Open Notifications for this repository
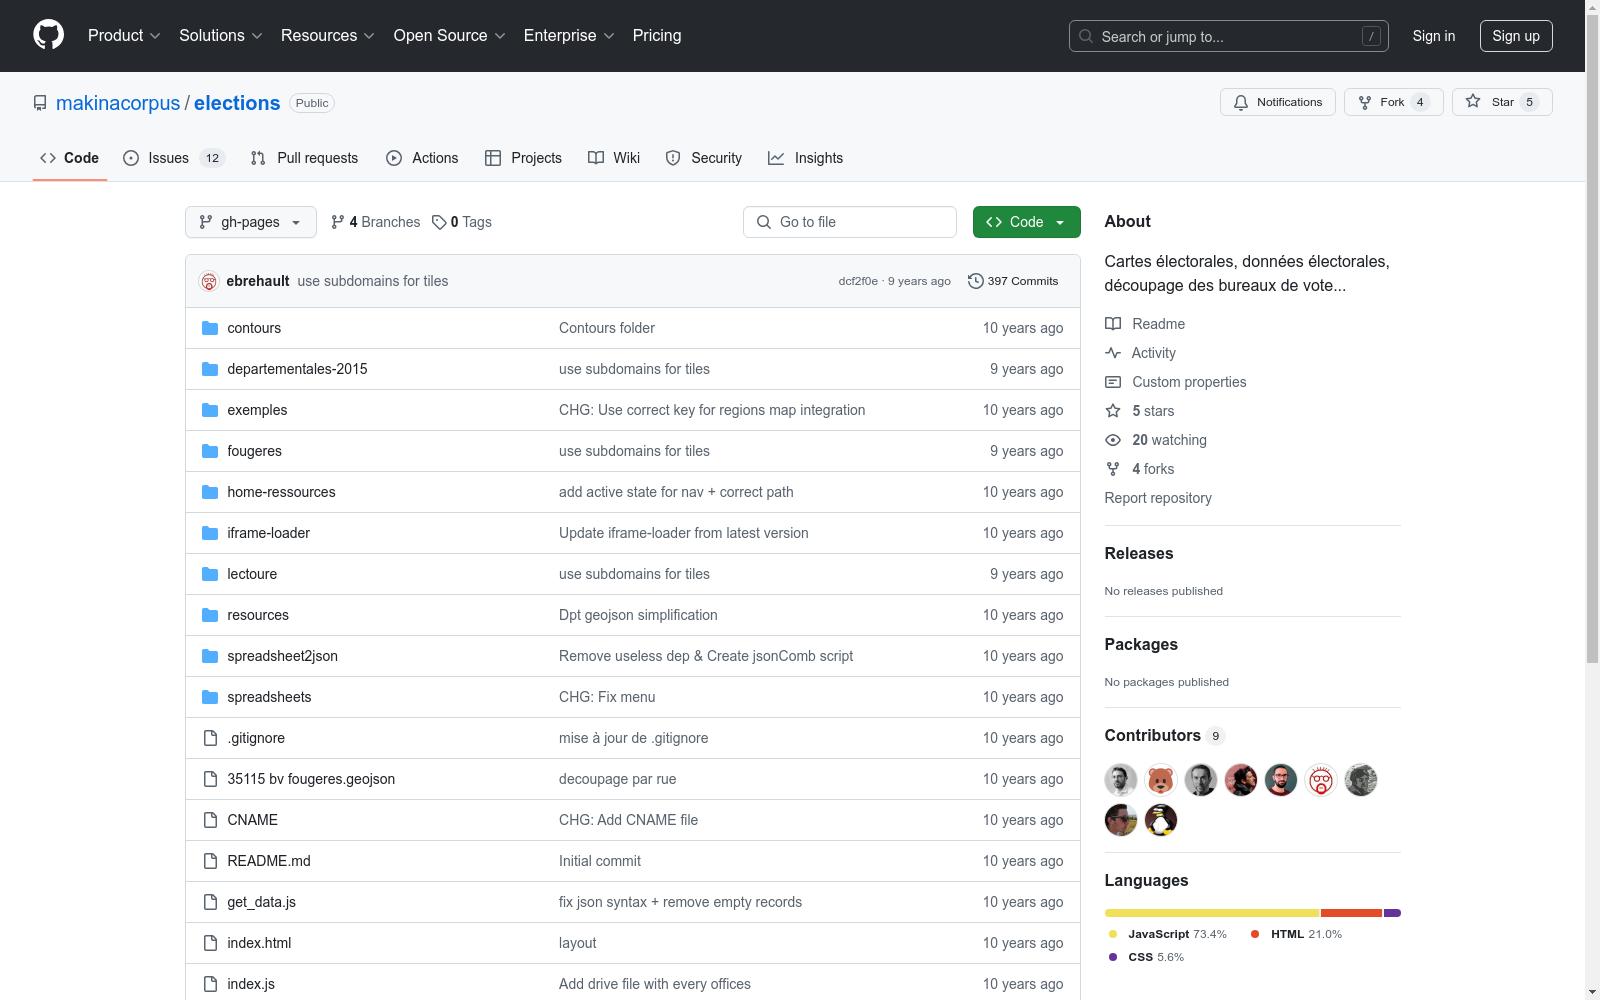This screenshot has height=1000, width=1600. click(1278, 102)
